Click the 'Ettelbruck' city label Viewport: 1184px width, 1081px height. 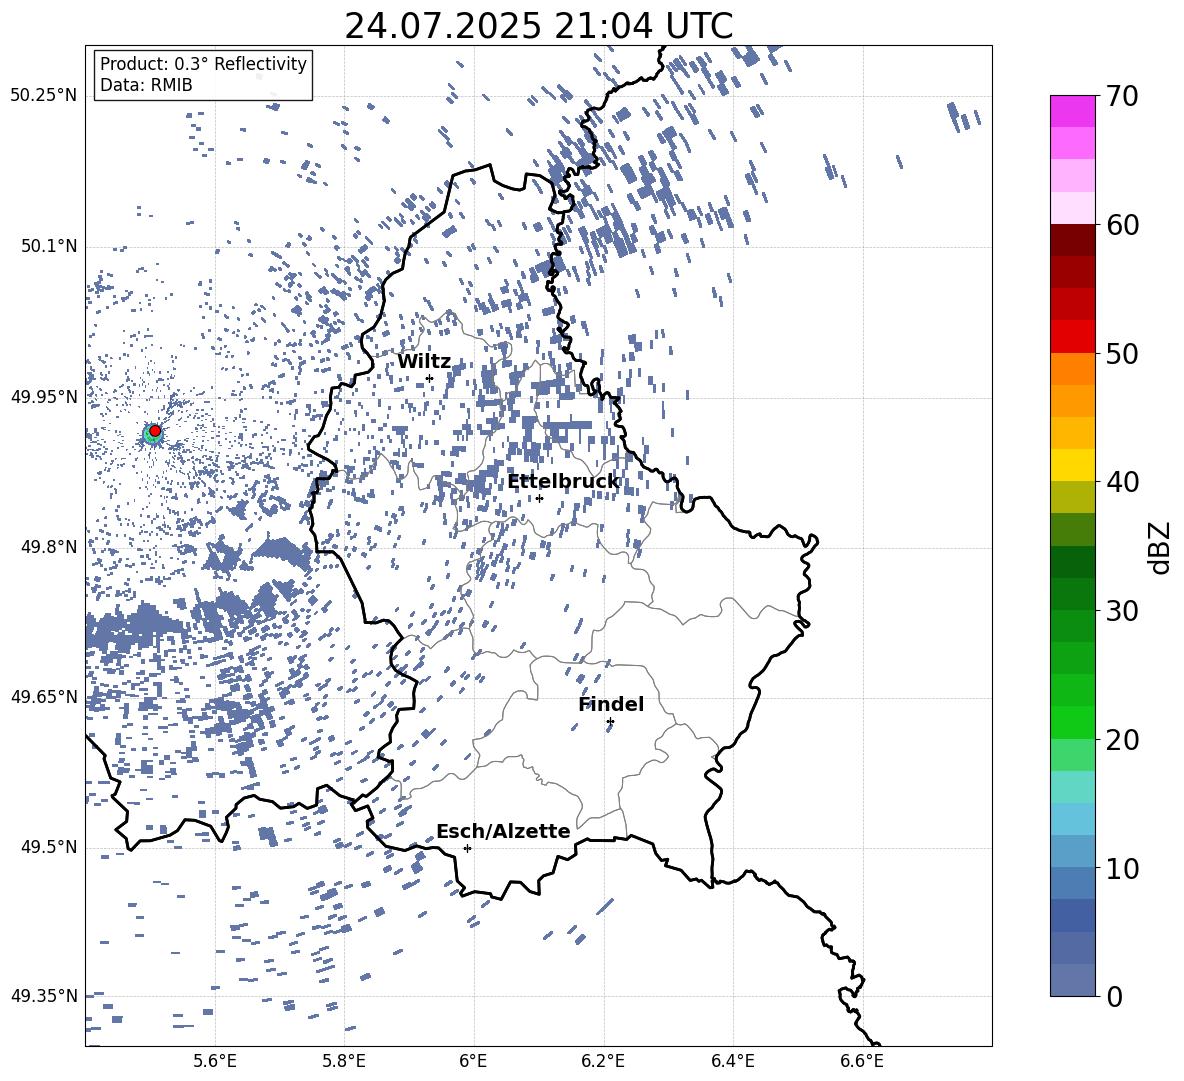click(563, 482)
